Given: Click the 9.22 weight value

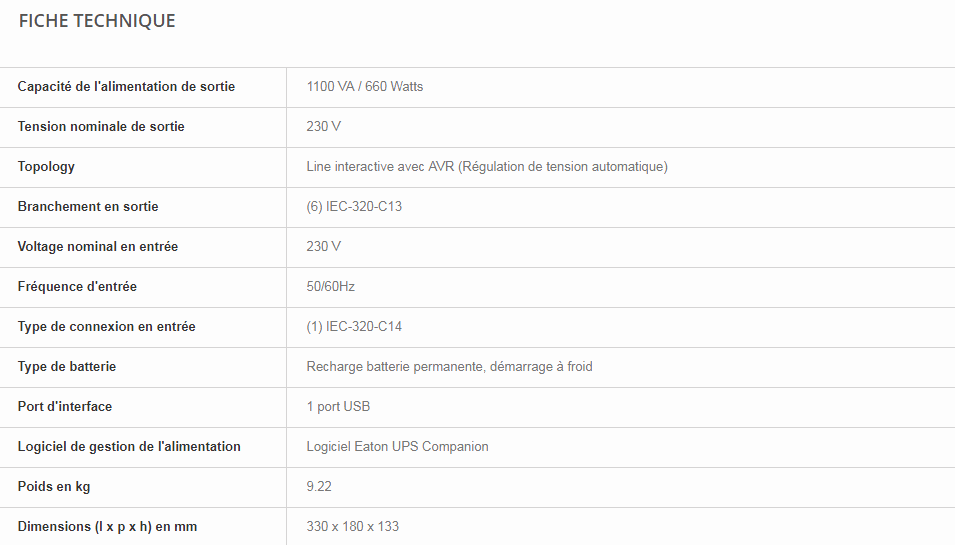Looking at the screenshot, I should [x=319, y=487].
